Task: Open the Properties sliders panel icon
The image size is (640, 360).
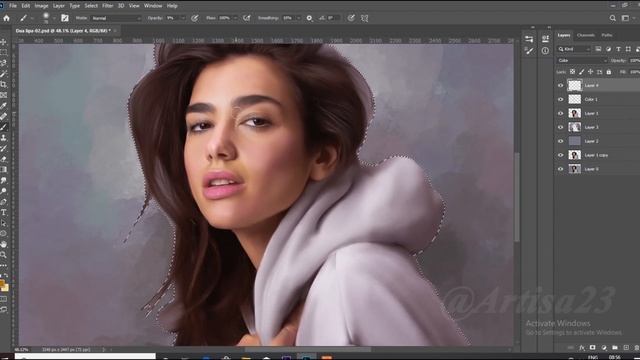Action: point(529,39)
